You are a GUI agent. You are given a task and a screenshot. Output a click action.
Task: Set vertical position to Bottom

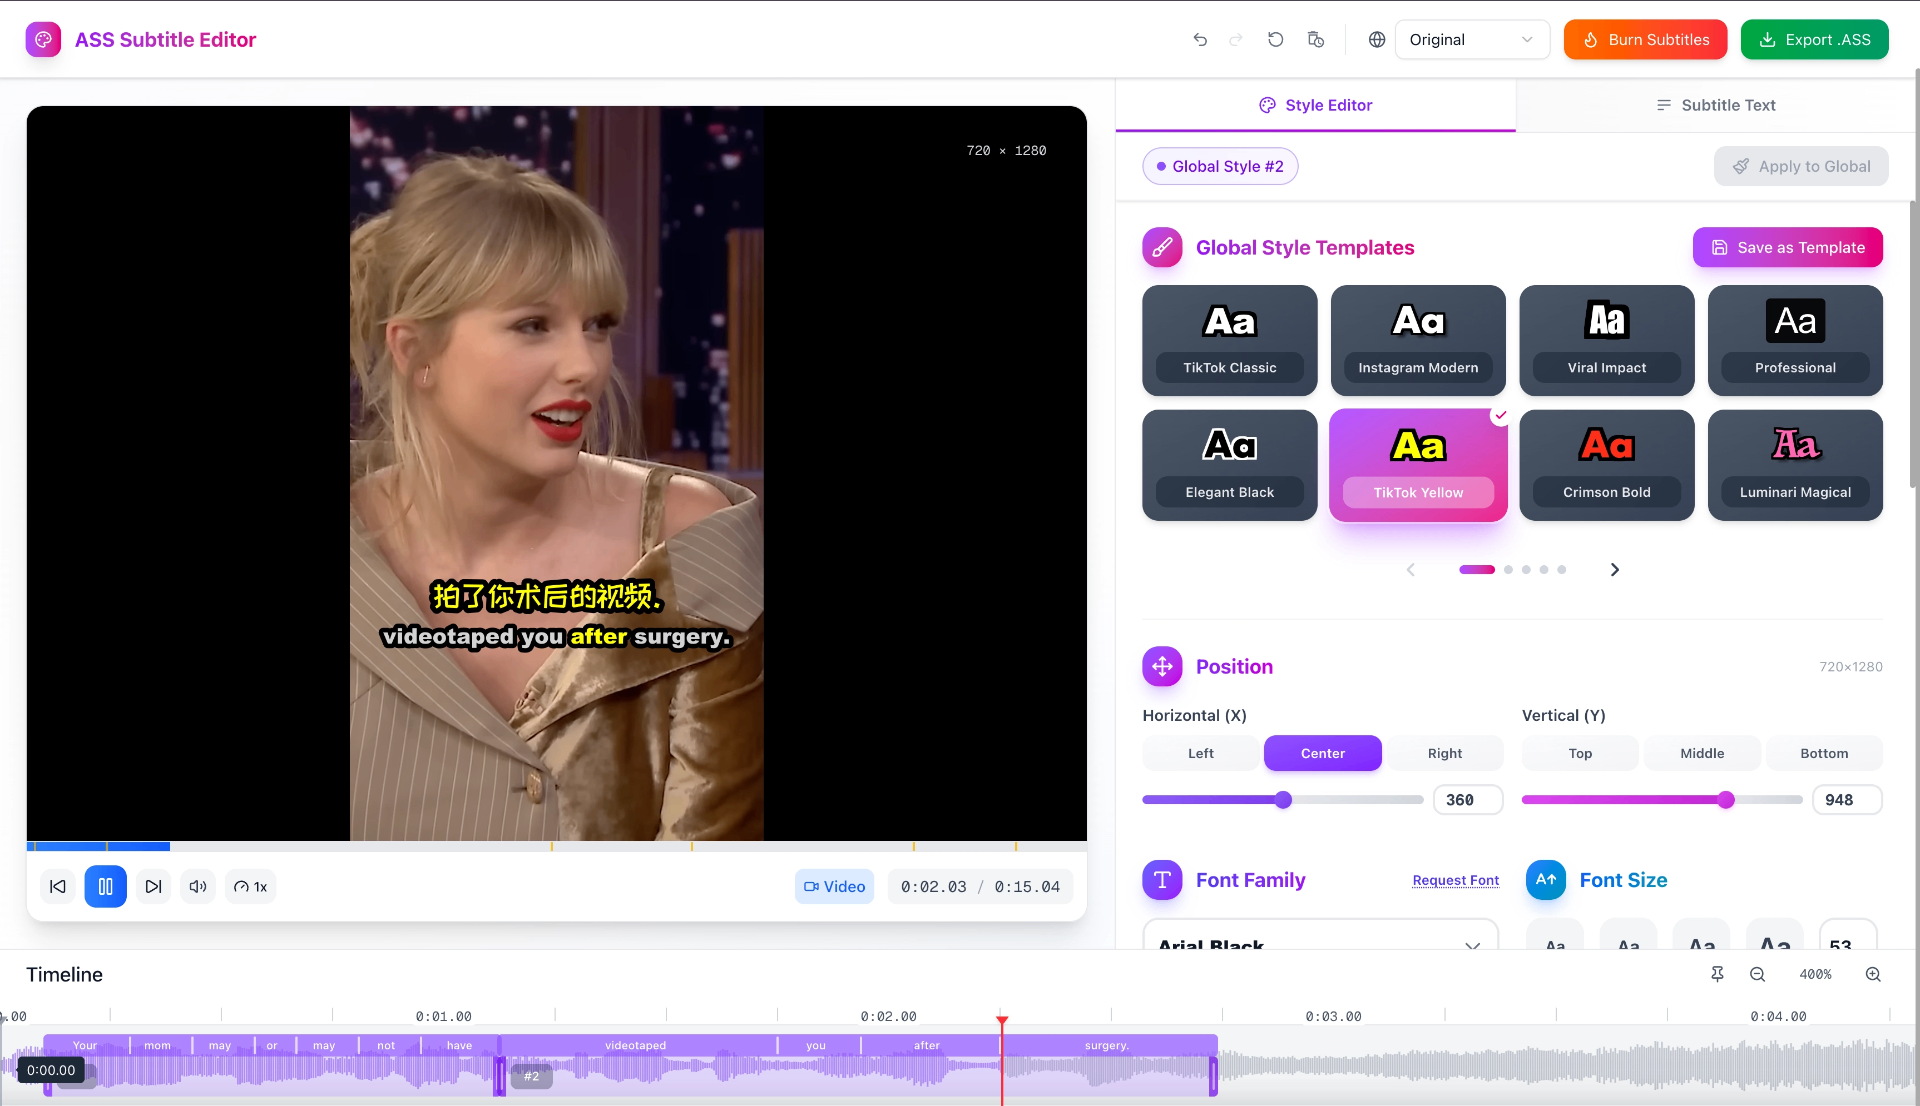[1824, 753]
